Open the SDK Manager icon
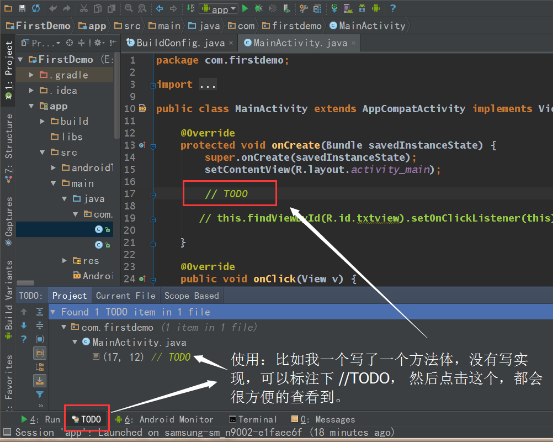 (362, 8)
